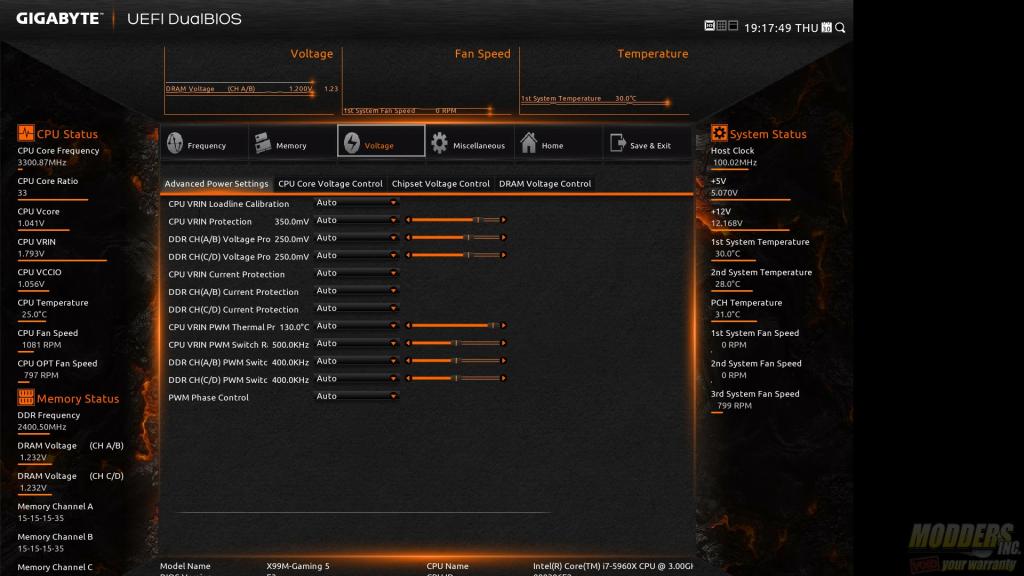1024x576 pixels.
Task: Open the CPU VRIN Current Protection dropdown
Action: [357, 274]
